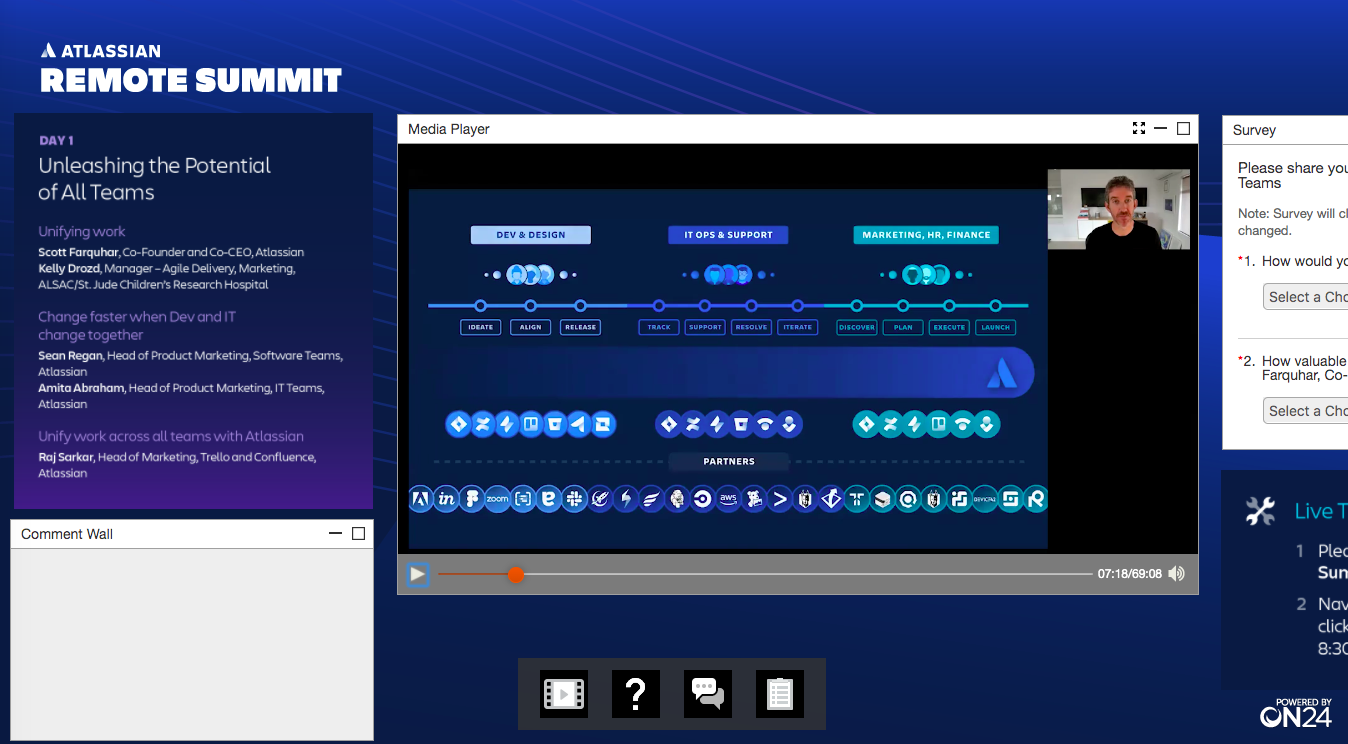The height and width of the screenshot is (744, 1348).
Task: Minimize the Media Player window
Action: [1160, 128]
